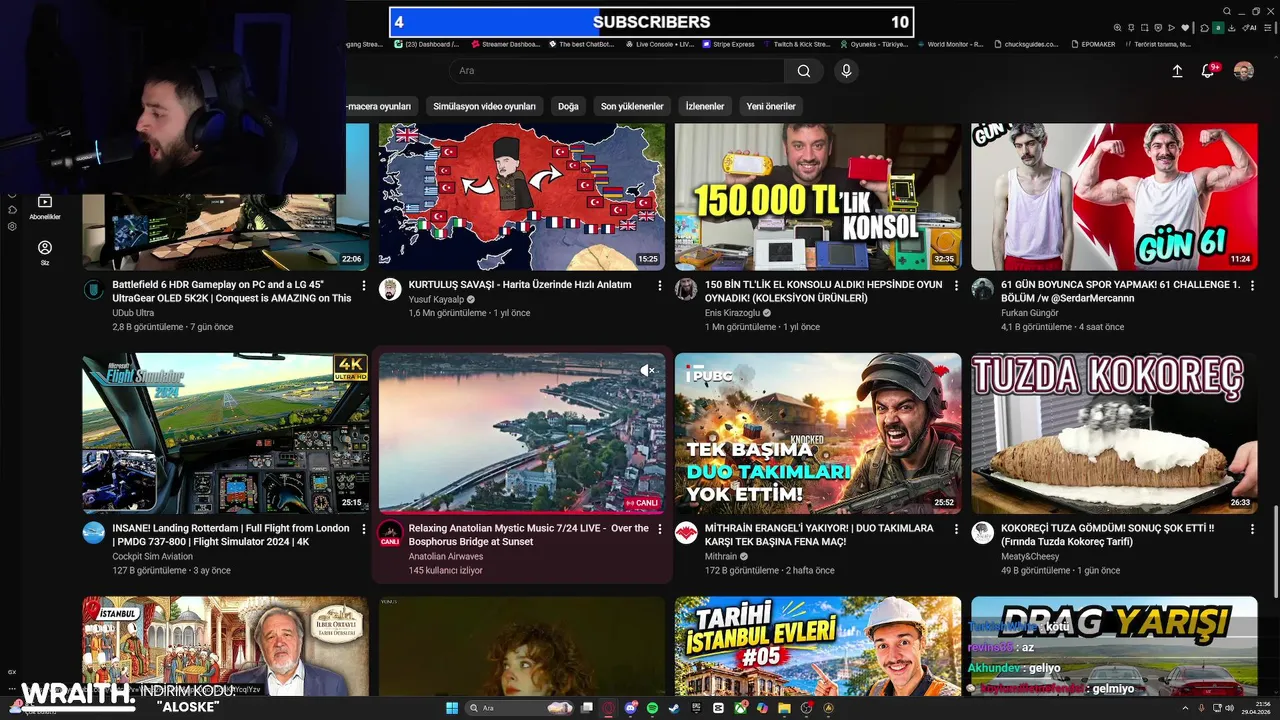Open 150.000 TL'lik KONSOL thumbnail
The height and width of the screenshot is (720, 1280).
click(818, 196)
